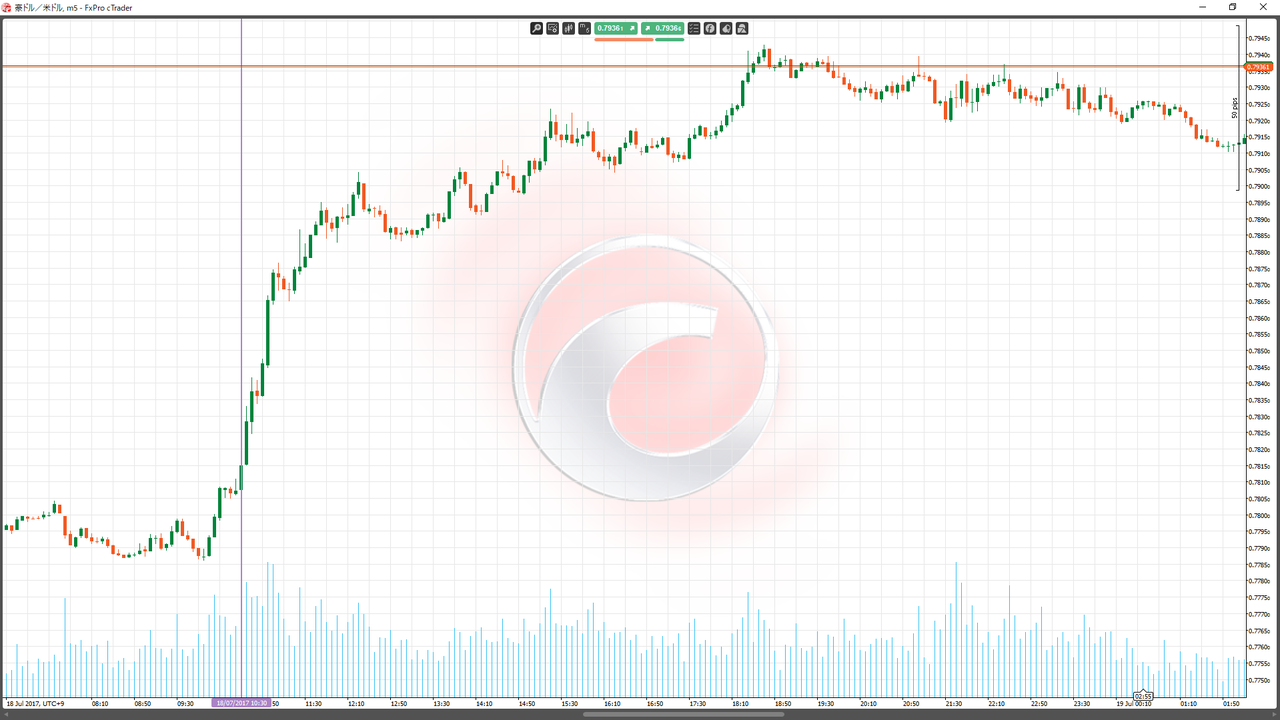Click the green buy button 0.7936
This screenshot has height=720, width=1280.
click(663, 28)
